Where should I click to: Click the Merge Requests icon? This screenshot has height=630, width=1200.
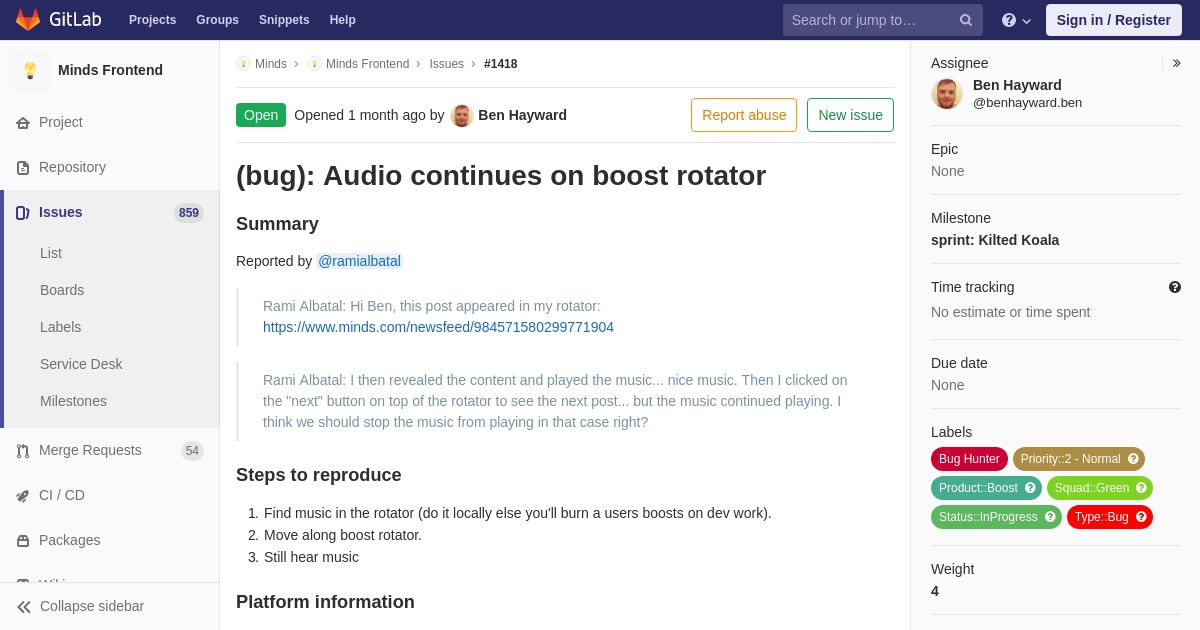pos(23,451)
